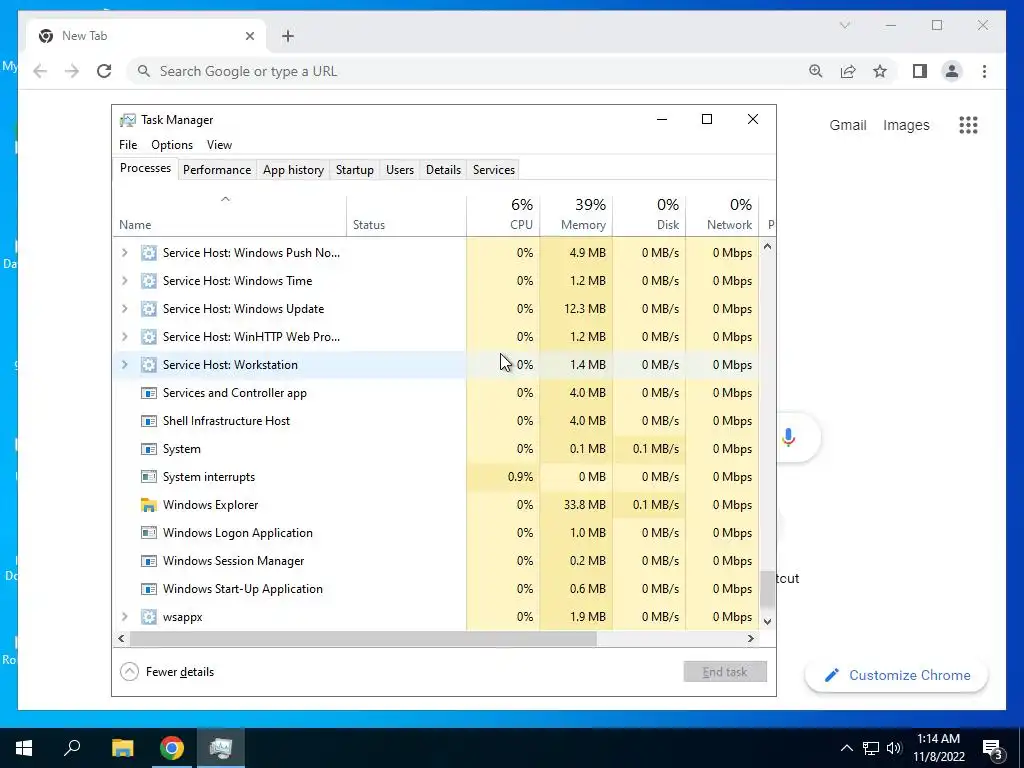Switch to the Services tab
Image resolution: width=1024 pixels, height=768 pixels.
tap(494, 170)
